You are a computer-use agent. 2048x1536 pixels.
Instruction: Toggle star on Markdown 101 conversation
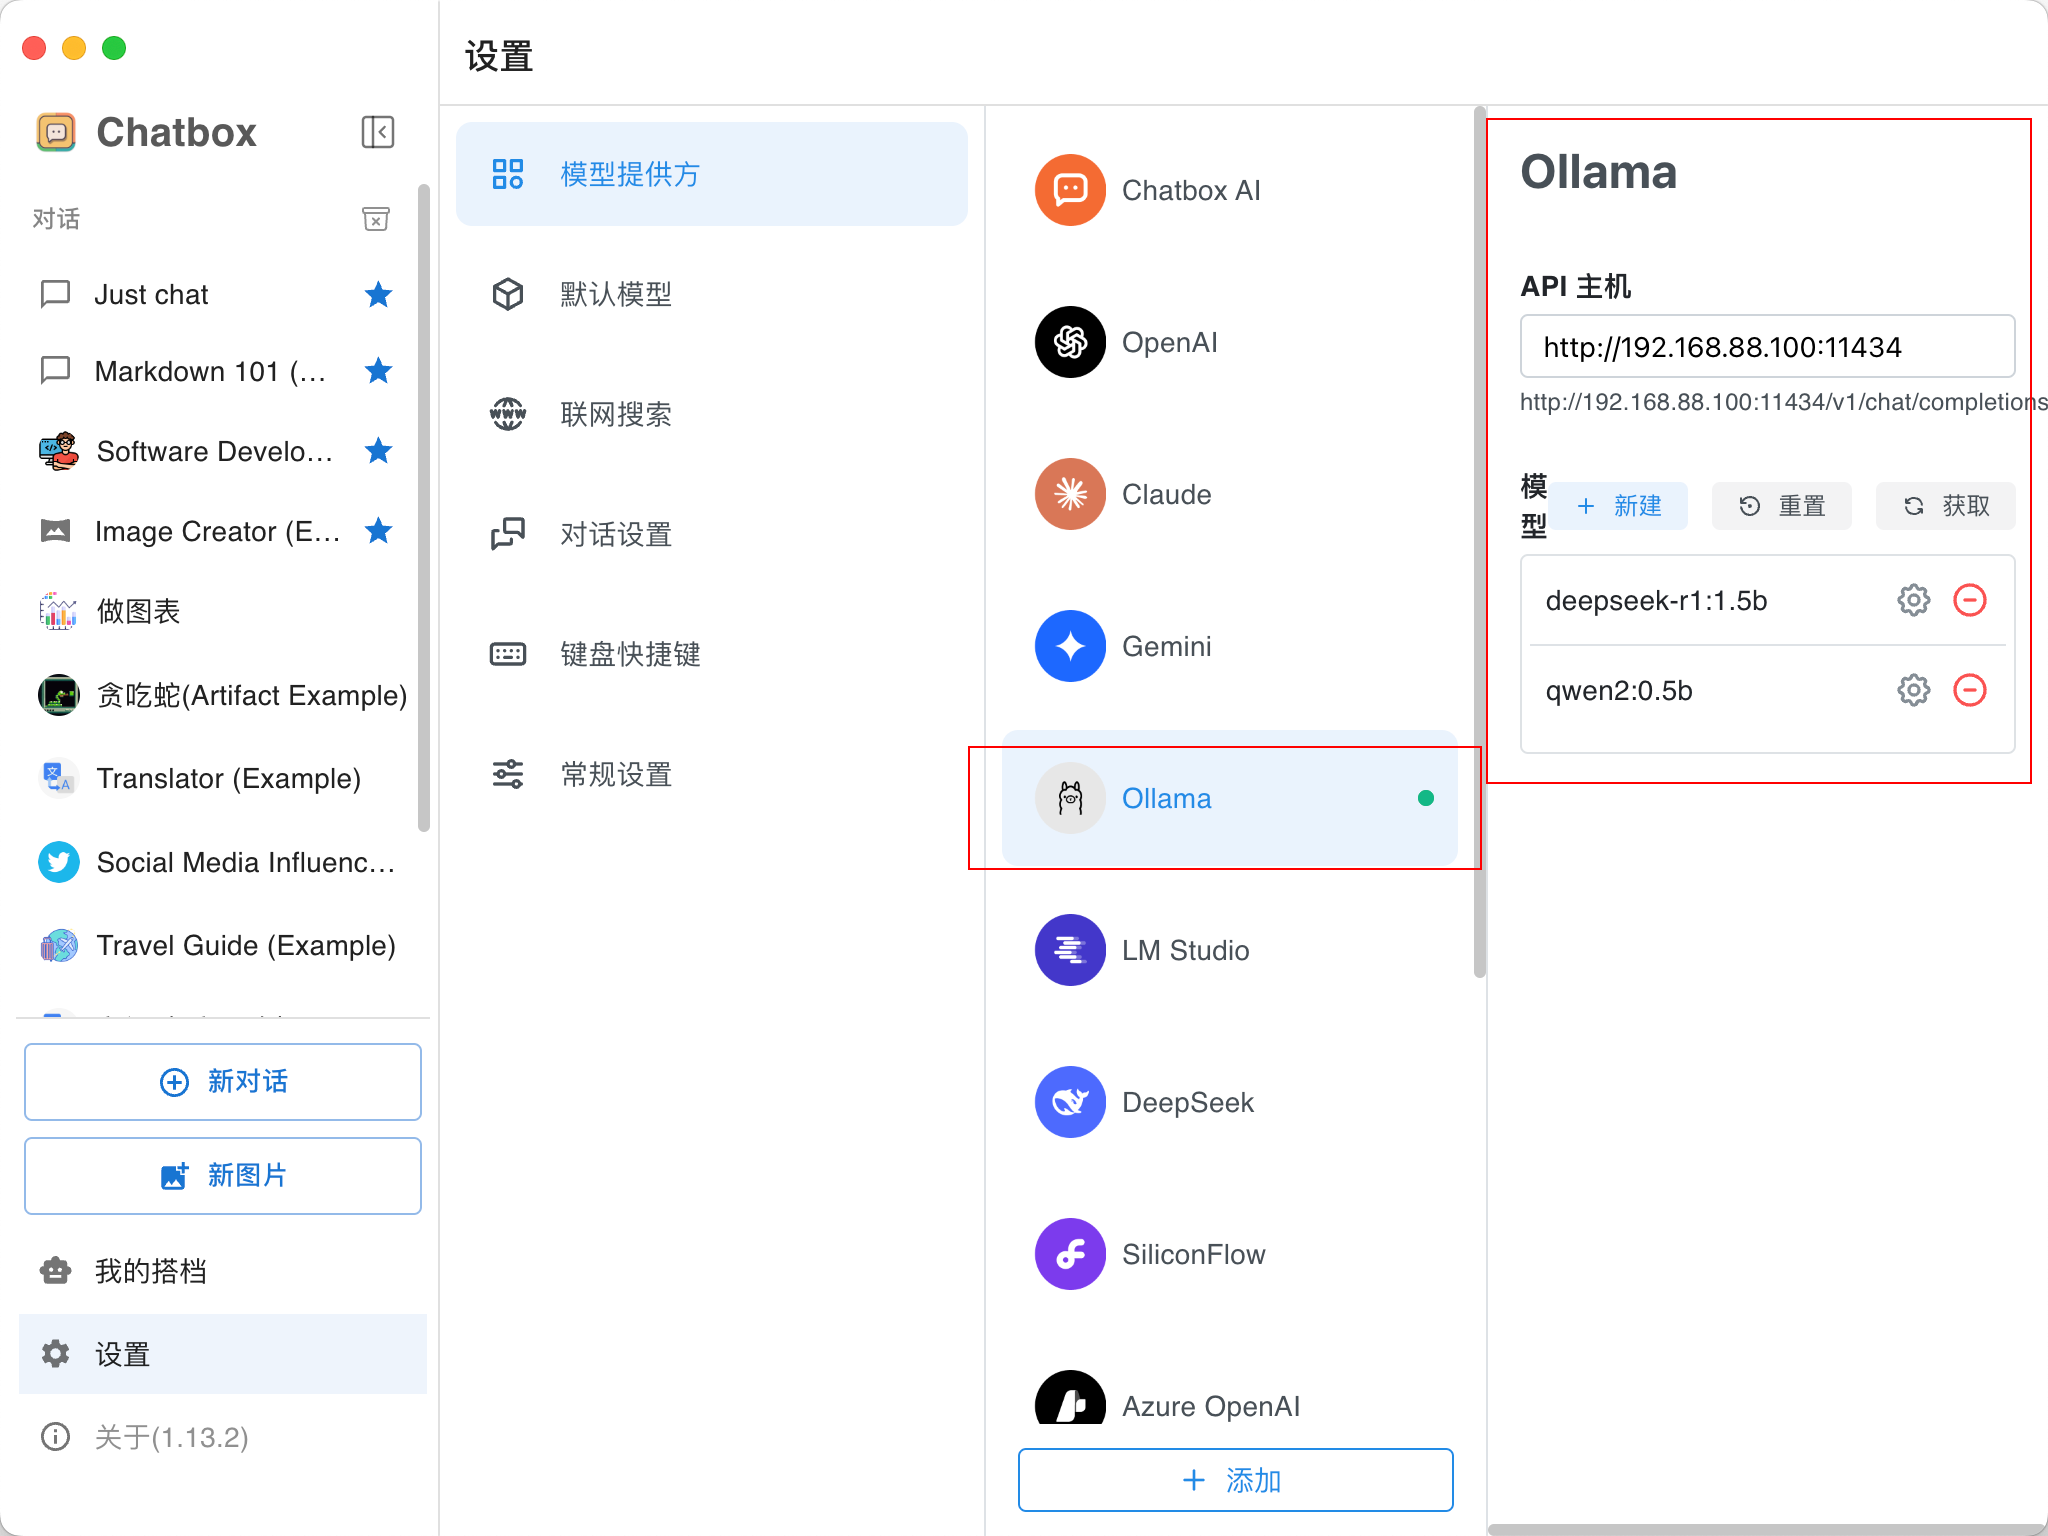[378, 371]
